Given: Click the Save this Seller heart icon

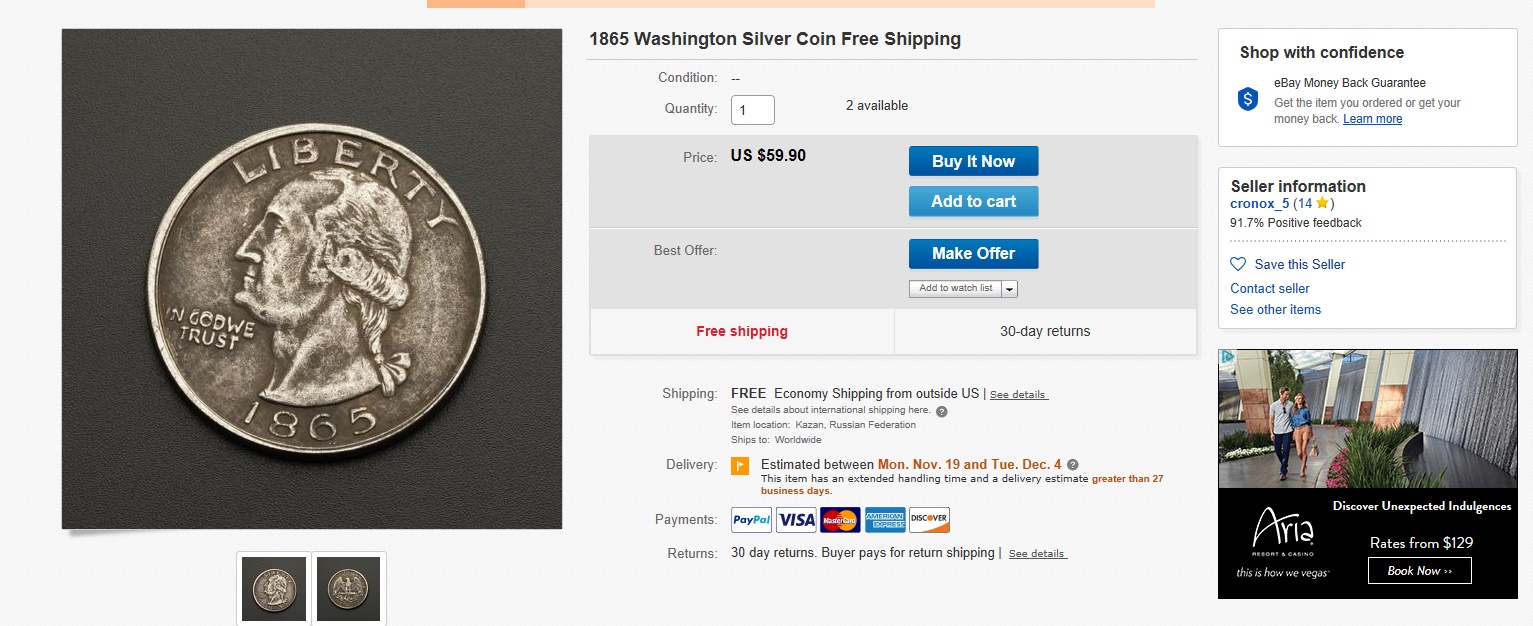Looking at the screenshot, I should tap(1238, 264).
